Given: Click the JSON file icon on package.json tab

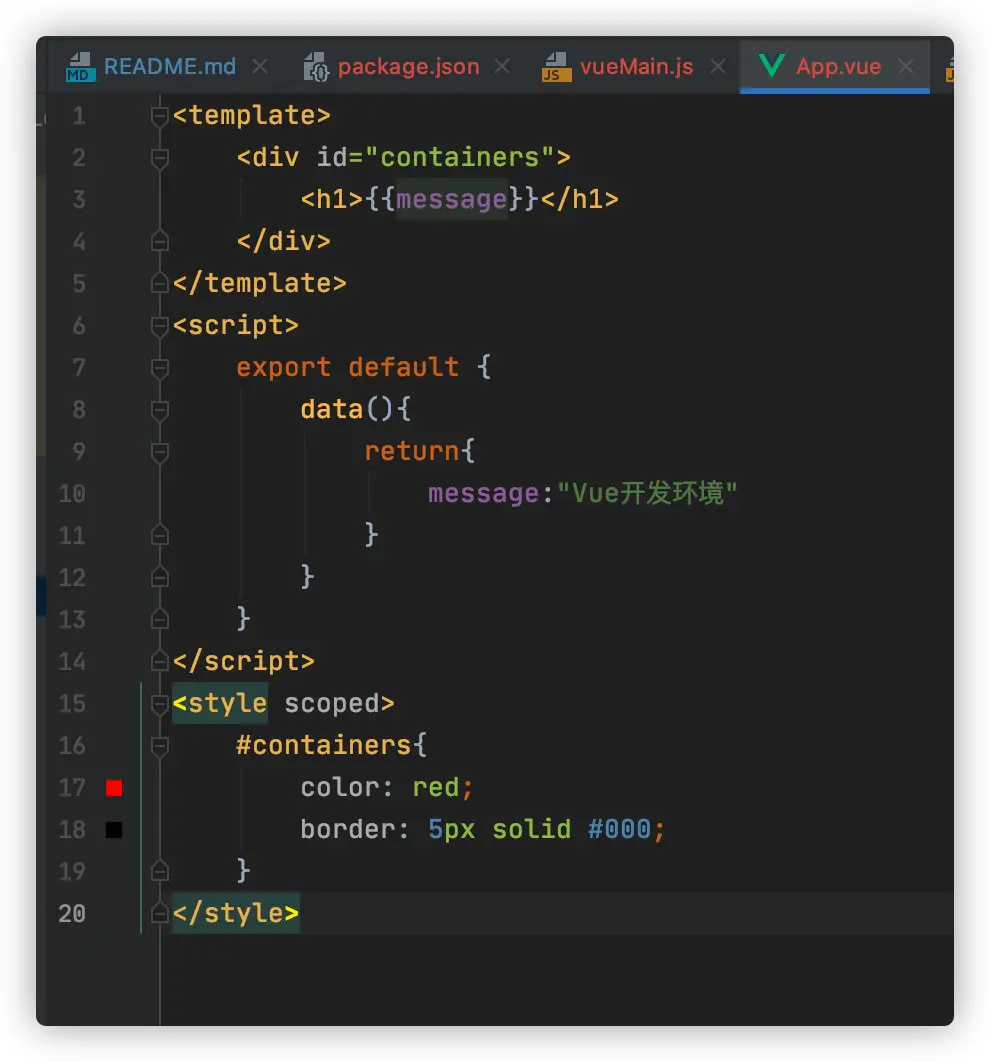Looking at the screenshot, I should click(316, 67).
